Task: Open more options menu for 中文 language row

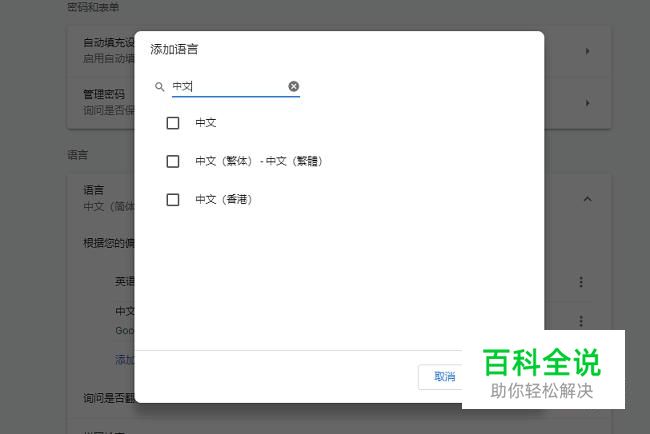Action: click(x=581, y=321)
